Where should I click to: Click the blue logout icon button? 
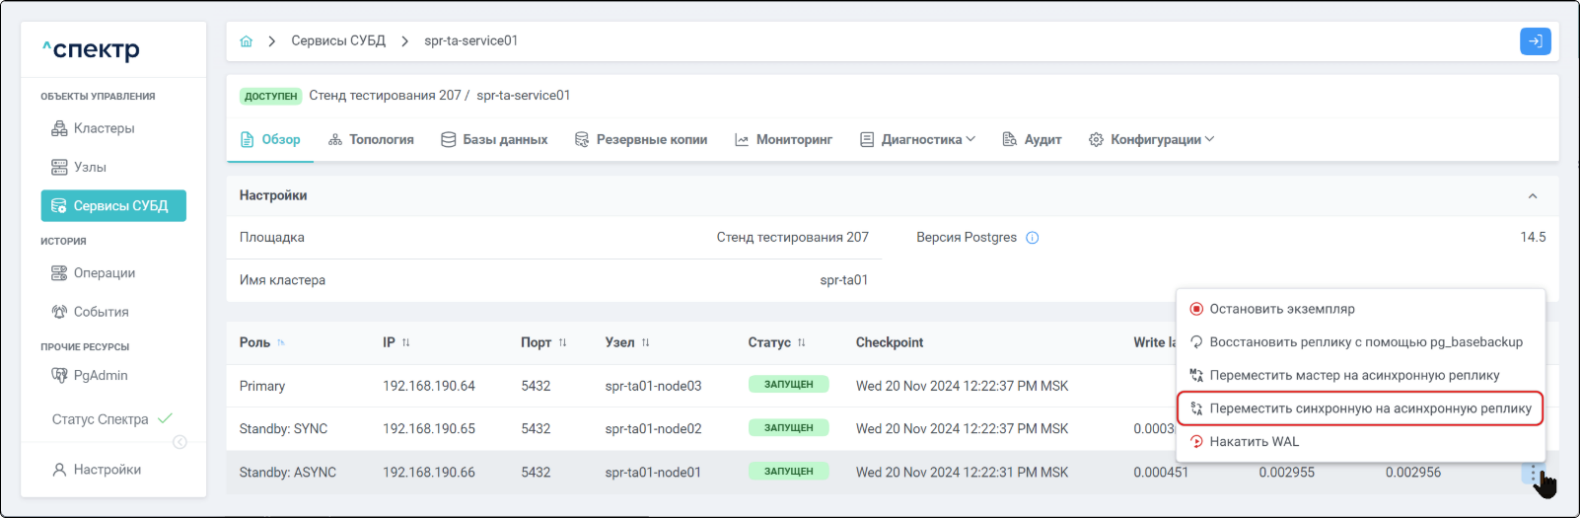pyautogui.click(x=1535, y=41)
